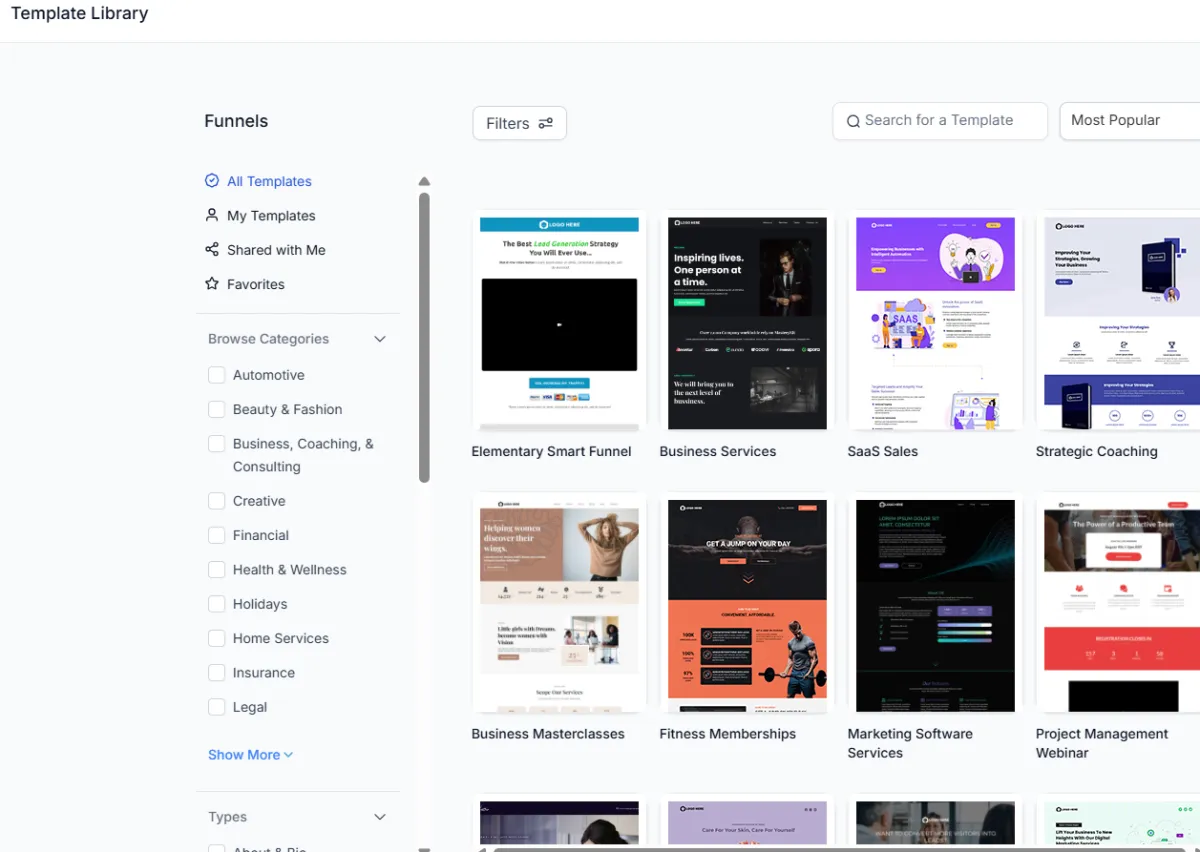Click the Strategic Coaching template title
1200x852 pixels.
pos(1097,451)
